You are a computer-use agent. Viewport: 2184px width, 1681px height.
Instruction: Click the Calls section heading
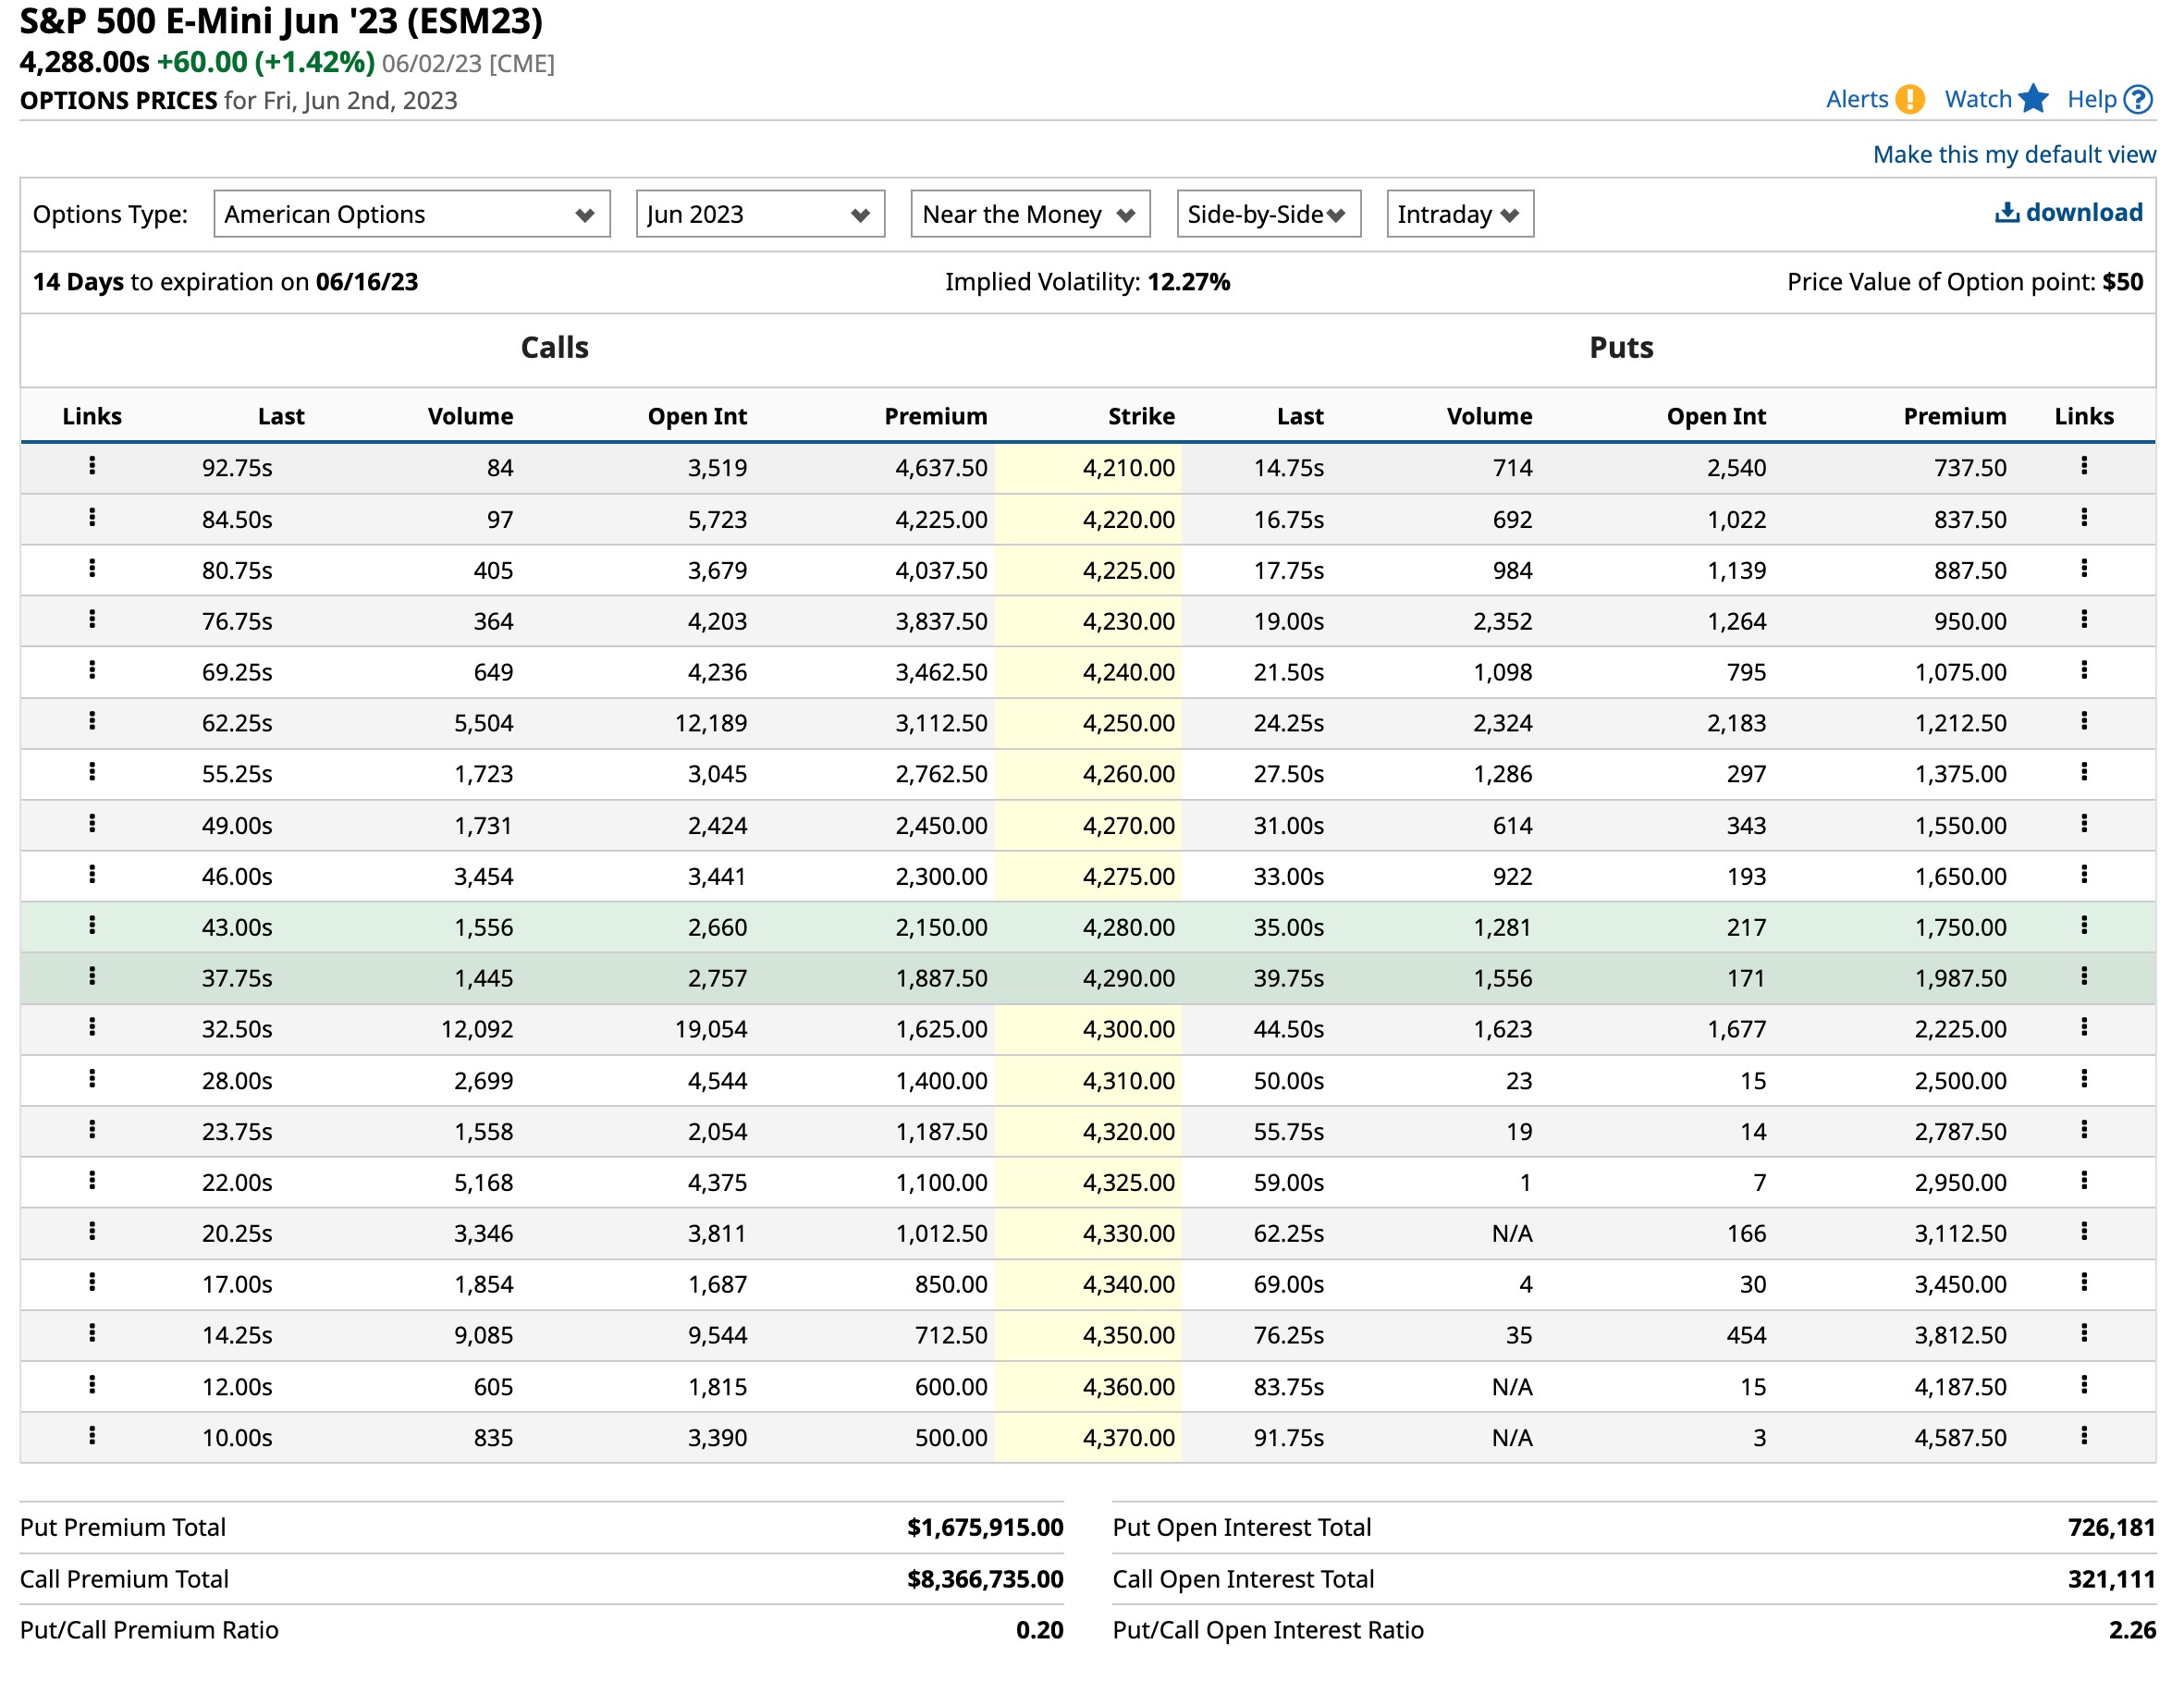(x=554, y=347)
